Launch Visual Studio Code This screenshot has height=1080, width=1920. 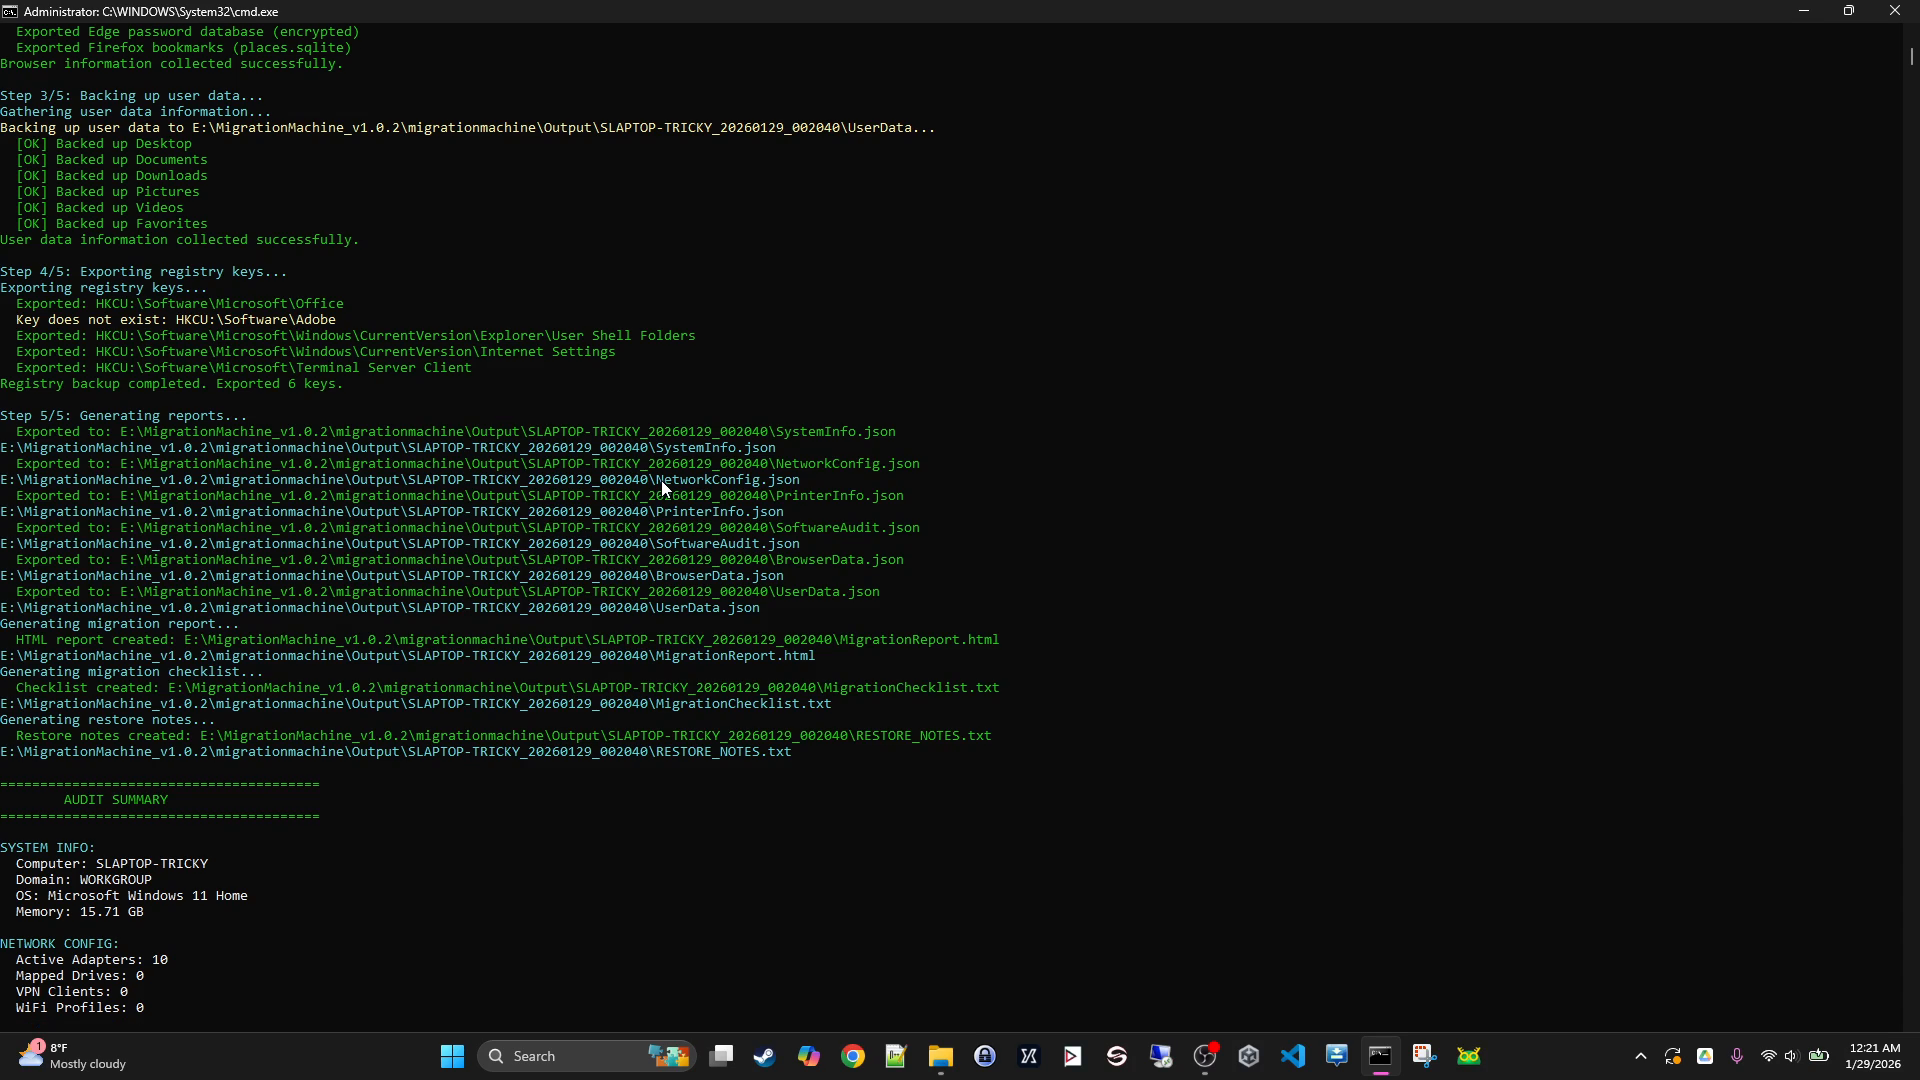(x=1293, y=1056)
